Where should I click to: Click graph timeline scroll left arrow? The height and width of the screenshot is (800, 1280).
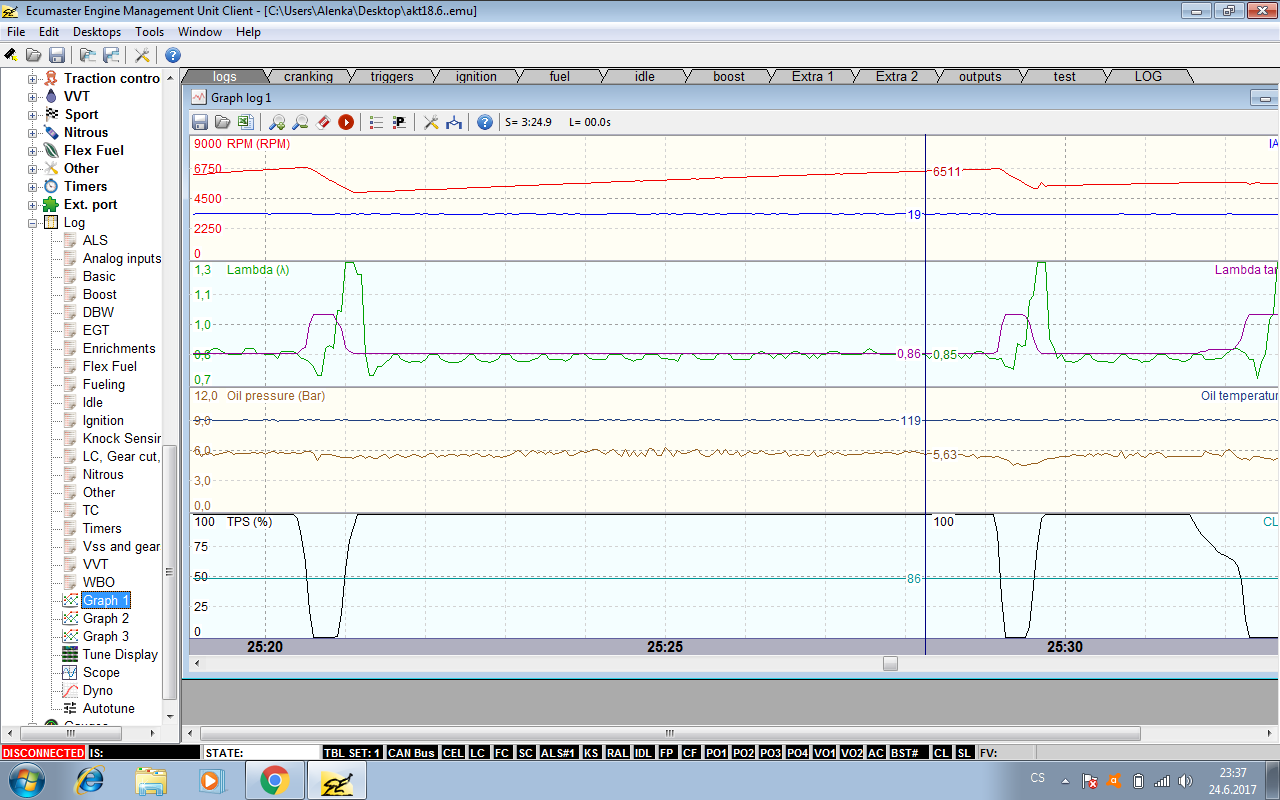coord(196,663)
